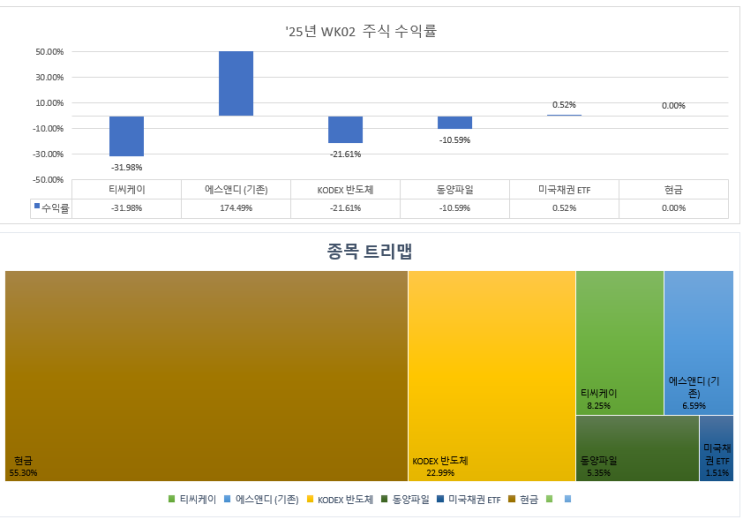Select the 동양파일 bar in chart
The width and height of the screenshot is (743, 527).
pos(455,122)
